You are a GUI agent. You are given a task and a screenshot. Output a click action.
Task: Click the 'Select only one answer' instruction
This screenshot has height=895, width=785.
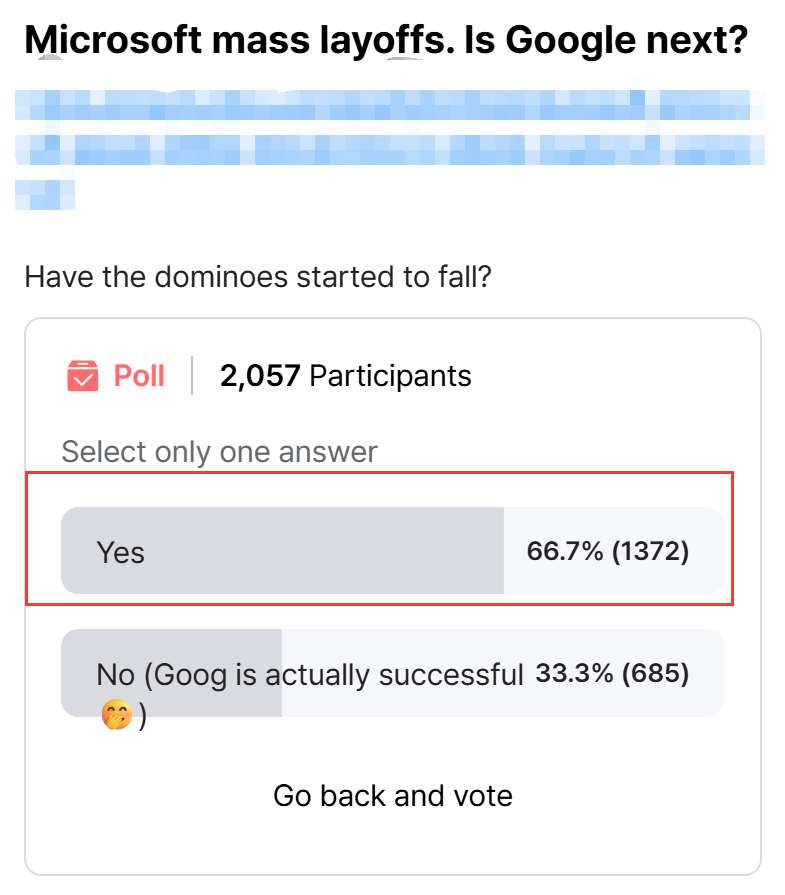click(220, 452)
